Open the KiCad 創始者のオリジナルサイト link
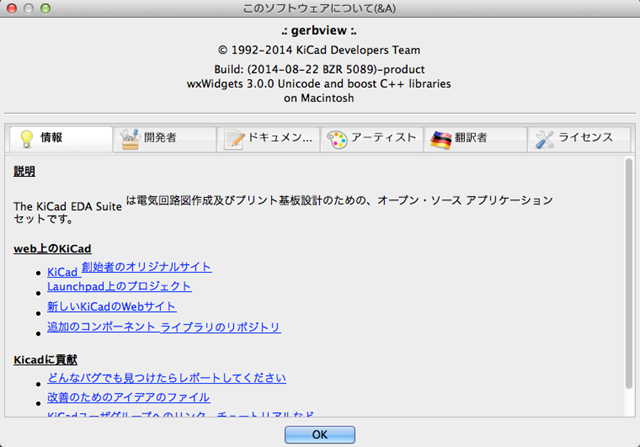The height and width of the screenshot is (447, 640). (129, 269)
